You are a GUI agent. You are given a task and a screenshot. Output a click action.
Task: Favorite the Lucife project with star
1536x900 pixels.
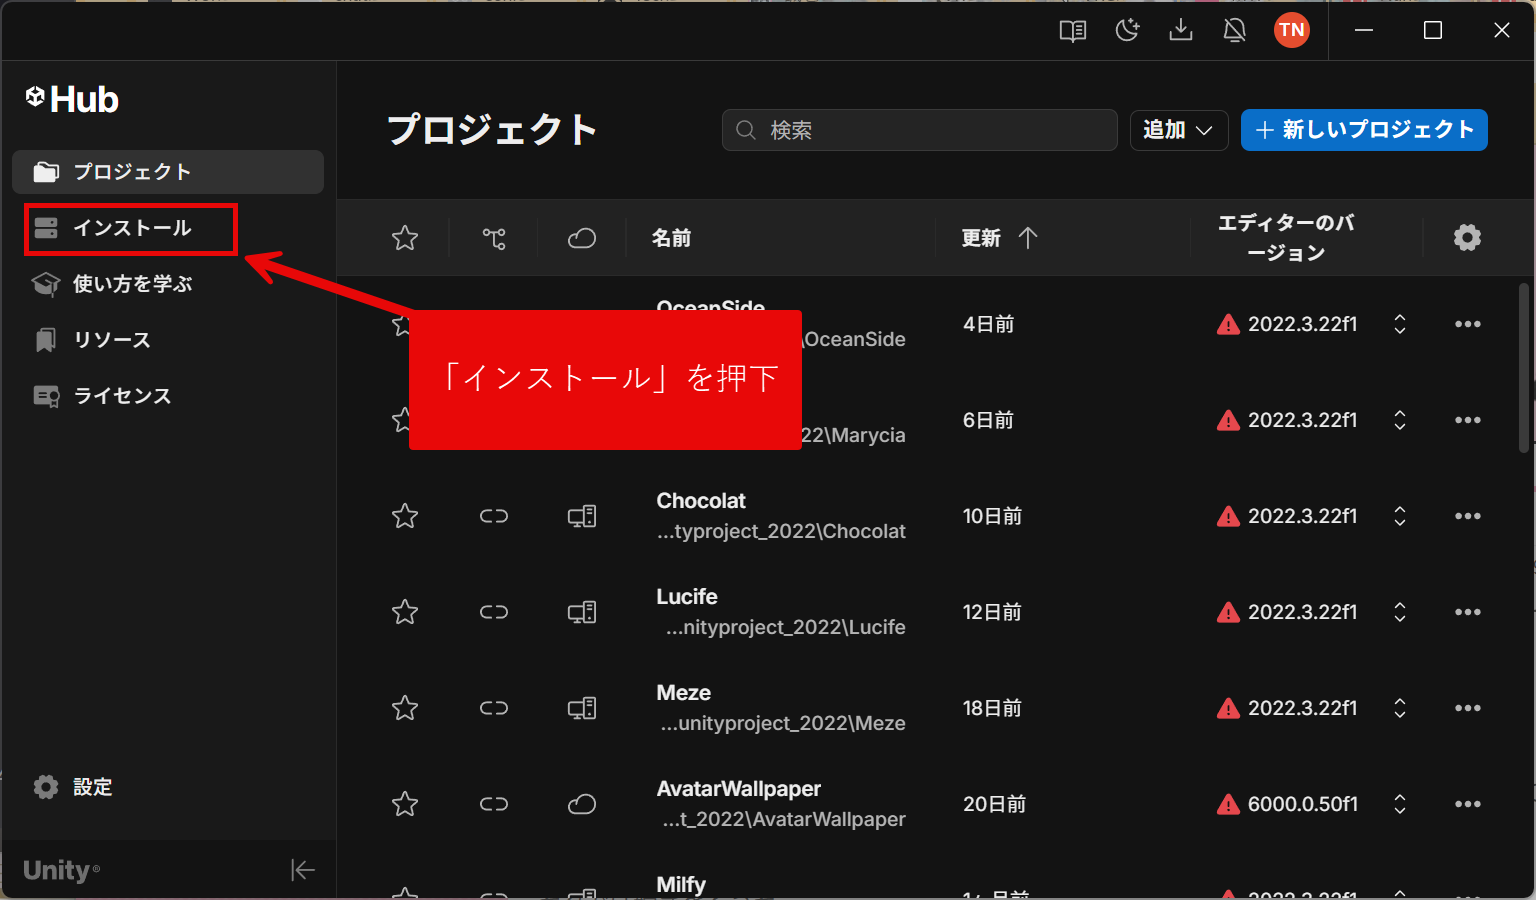pos(405,612)
